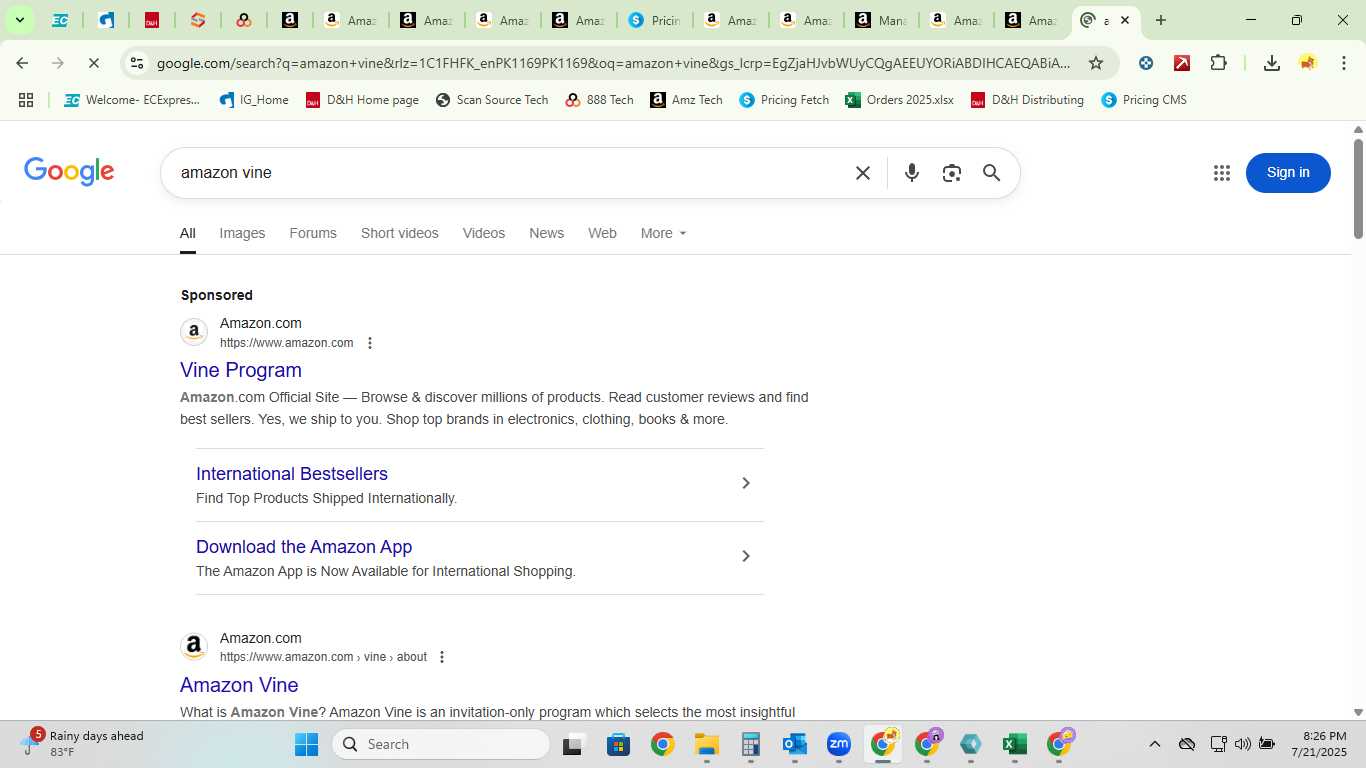Open the D&H Home page bookmark
Screen dimensions: 1366x768
pos(362,100)
